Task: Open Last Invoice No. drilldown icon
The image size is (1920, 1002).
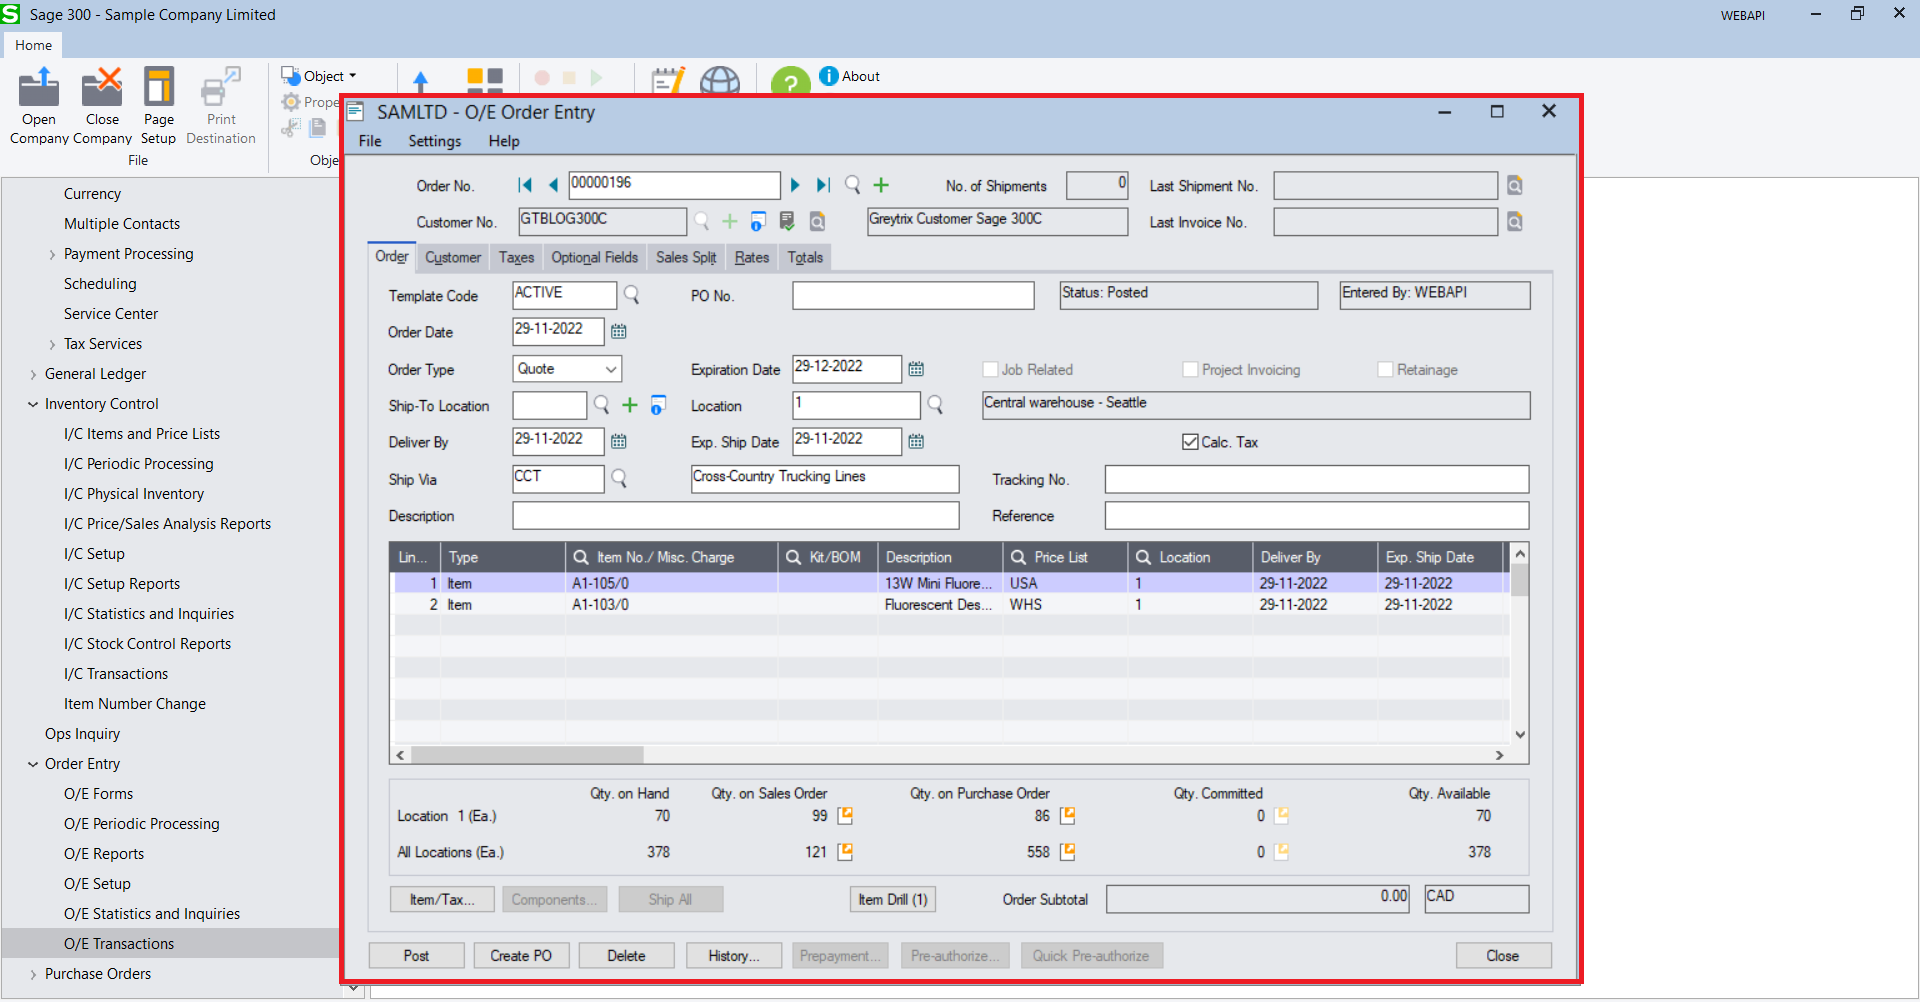Action: 1515,222
